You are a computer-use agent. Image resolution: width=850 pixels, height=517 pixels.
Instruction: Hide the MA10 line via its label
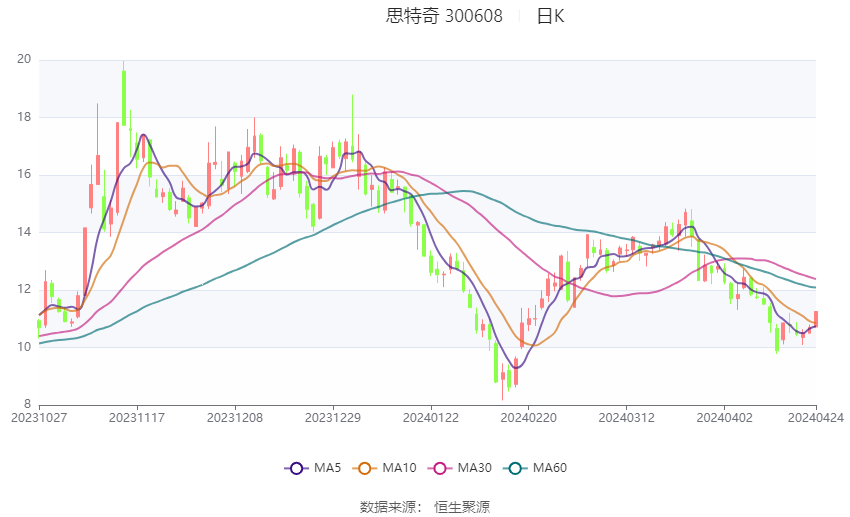(399, 468)
